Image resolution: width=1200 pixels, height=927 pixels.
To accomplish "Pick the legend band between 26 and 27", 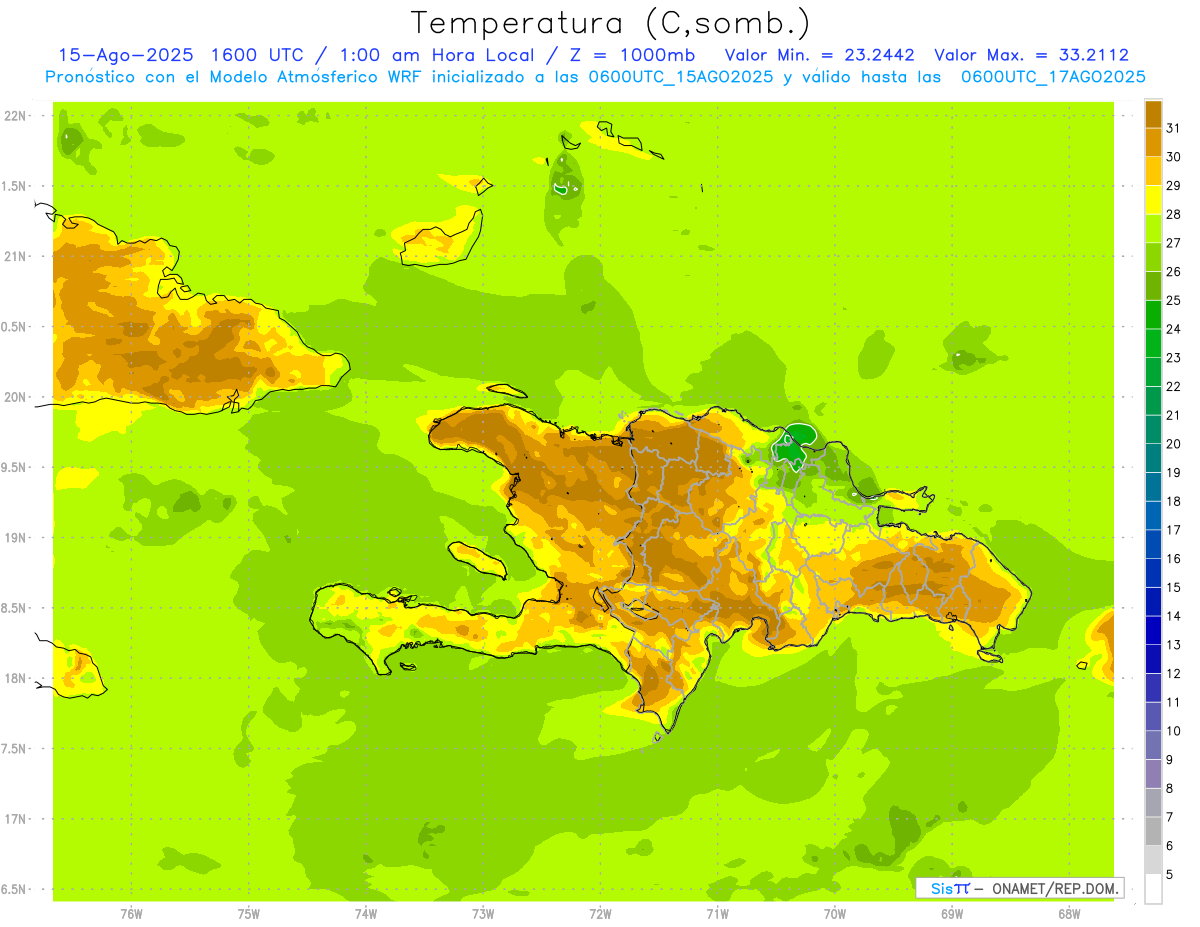I will tap(1153, 257).
